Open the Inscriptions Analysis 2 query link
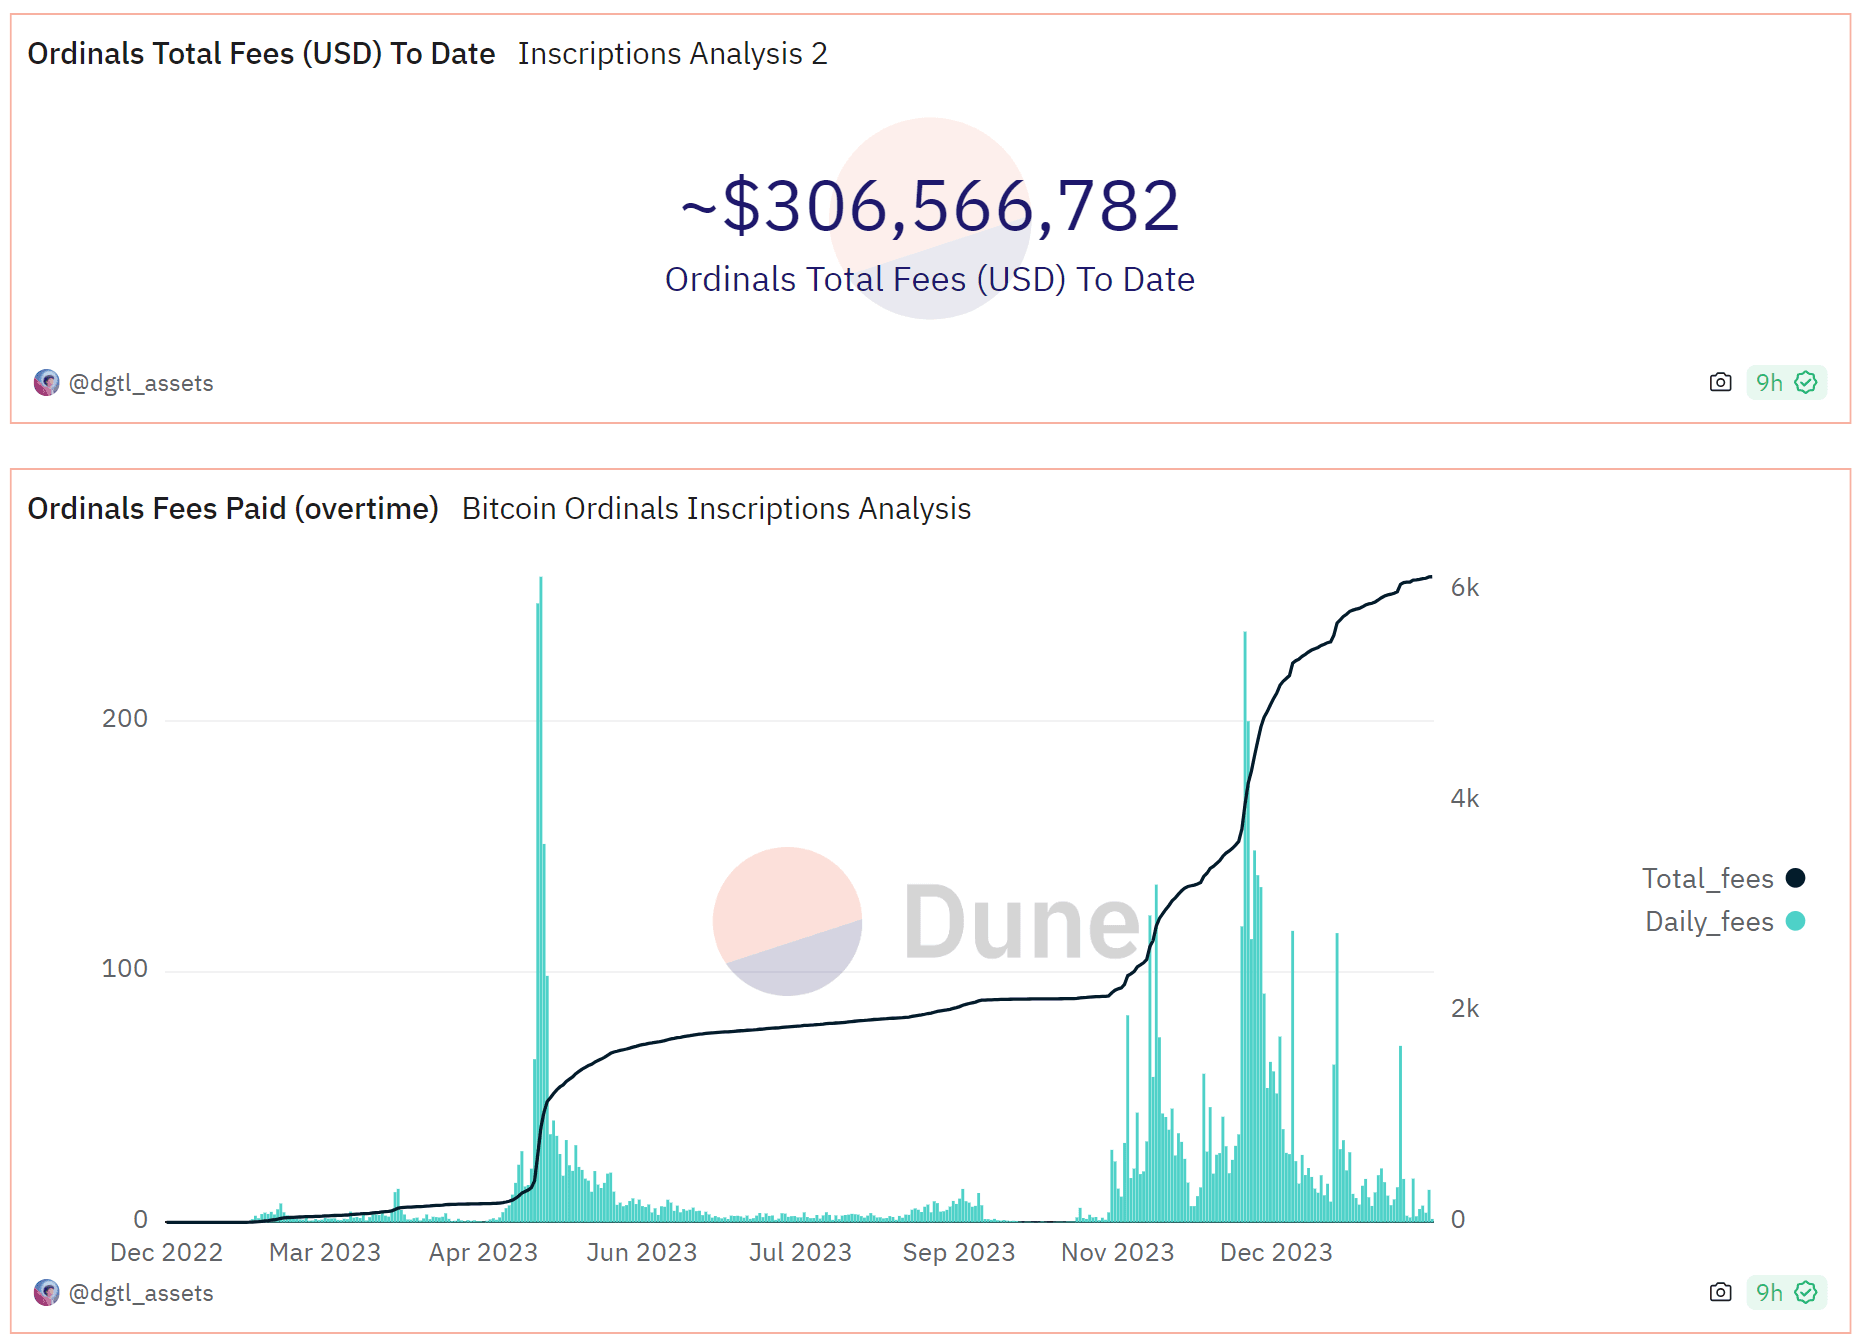1861x1343 pixels. pos(672,54)
